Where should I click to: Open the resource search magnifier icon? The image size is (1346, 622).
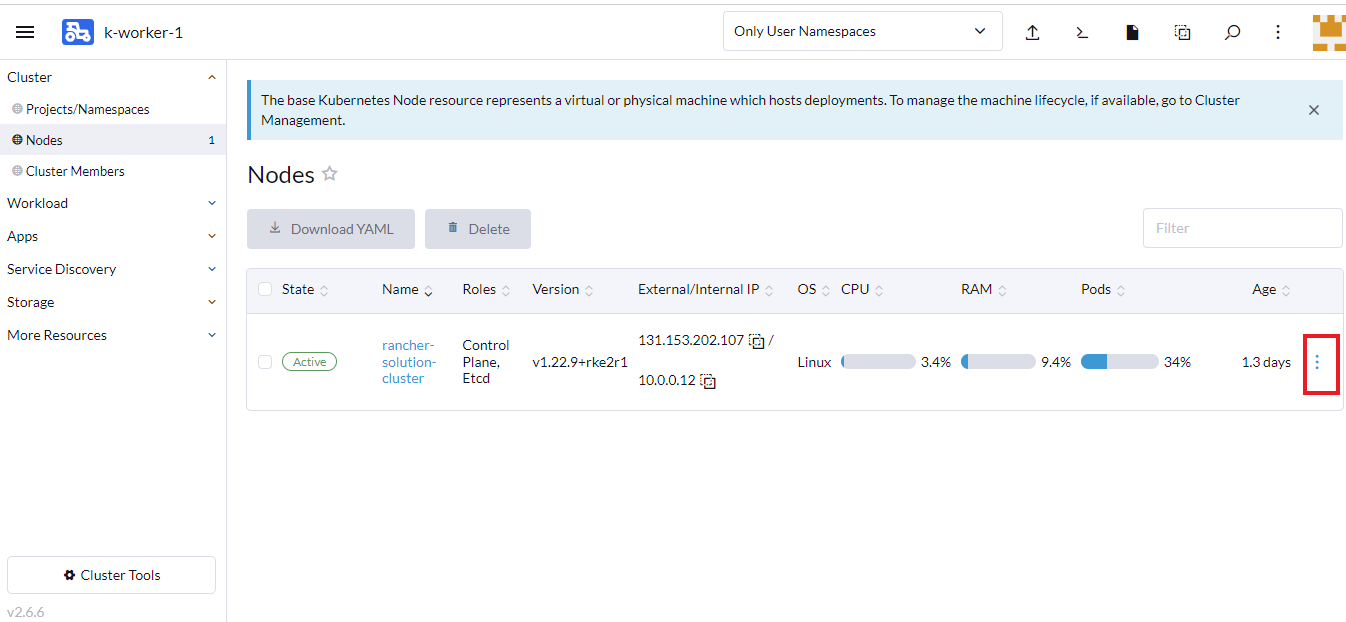point(1232,32)
